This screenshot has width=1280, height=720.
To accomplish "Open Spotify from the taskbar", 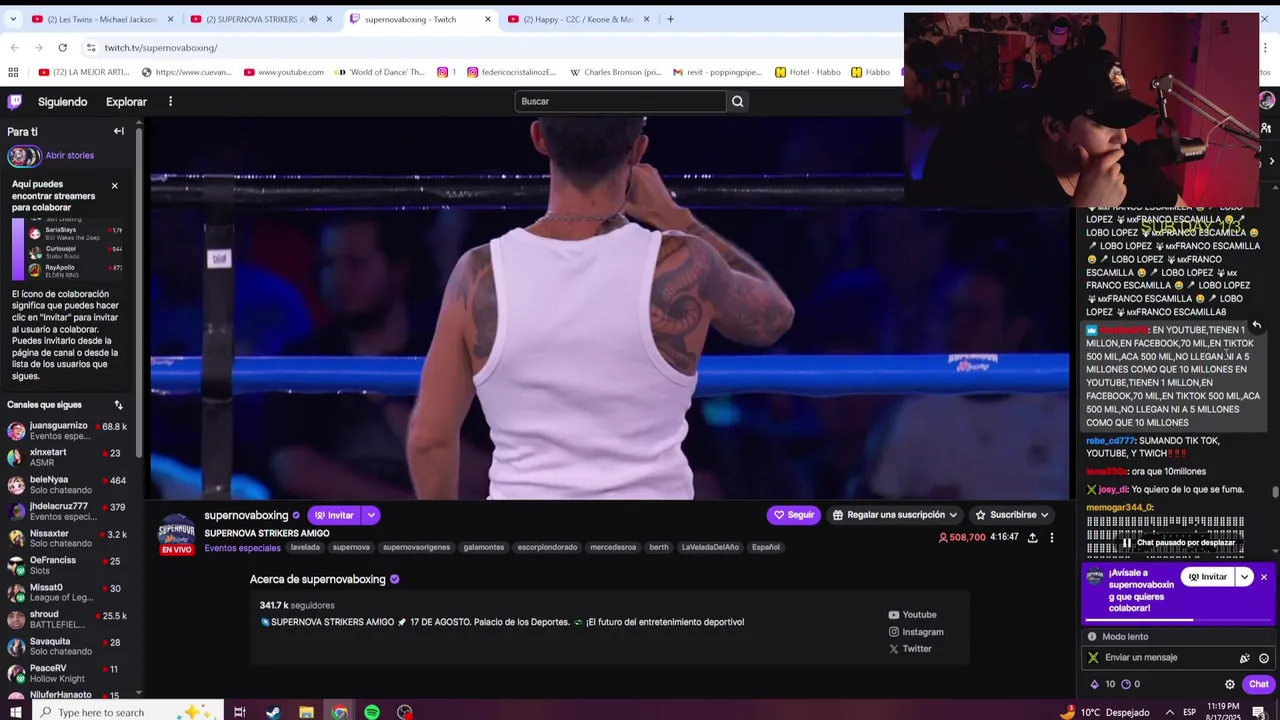I will coord(372,712).
